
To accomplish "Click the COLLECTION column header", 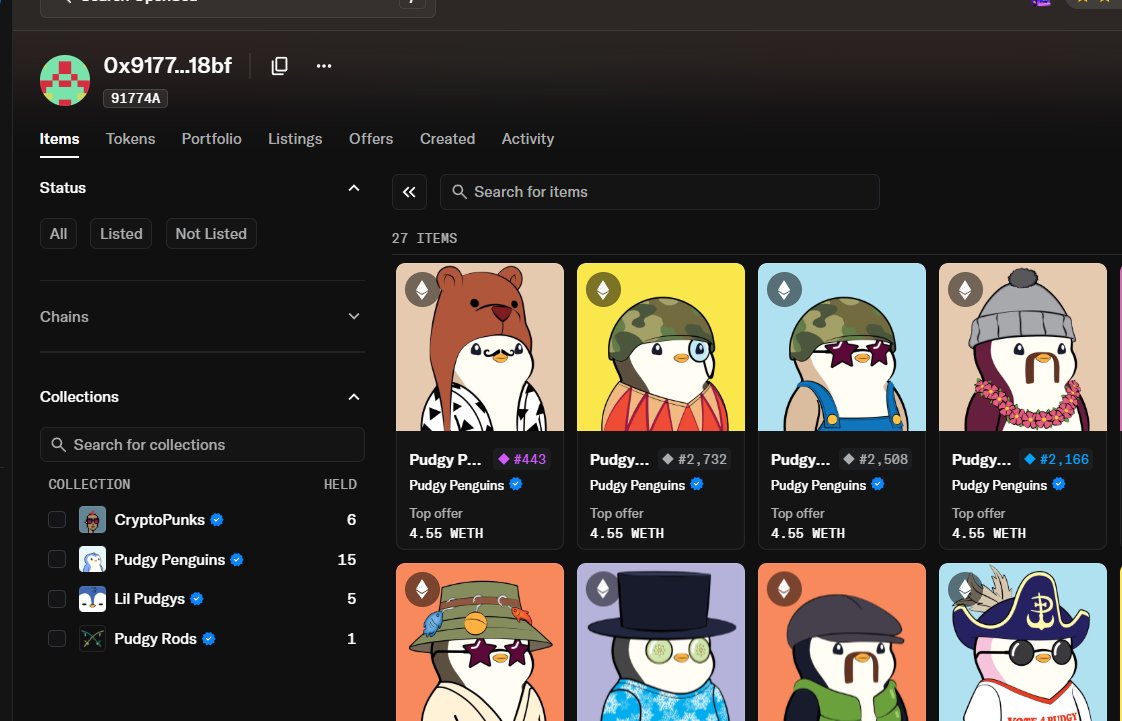I will point(89,484).
